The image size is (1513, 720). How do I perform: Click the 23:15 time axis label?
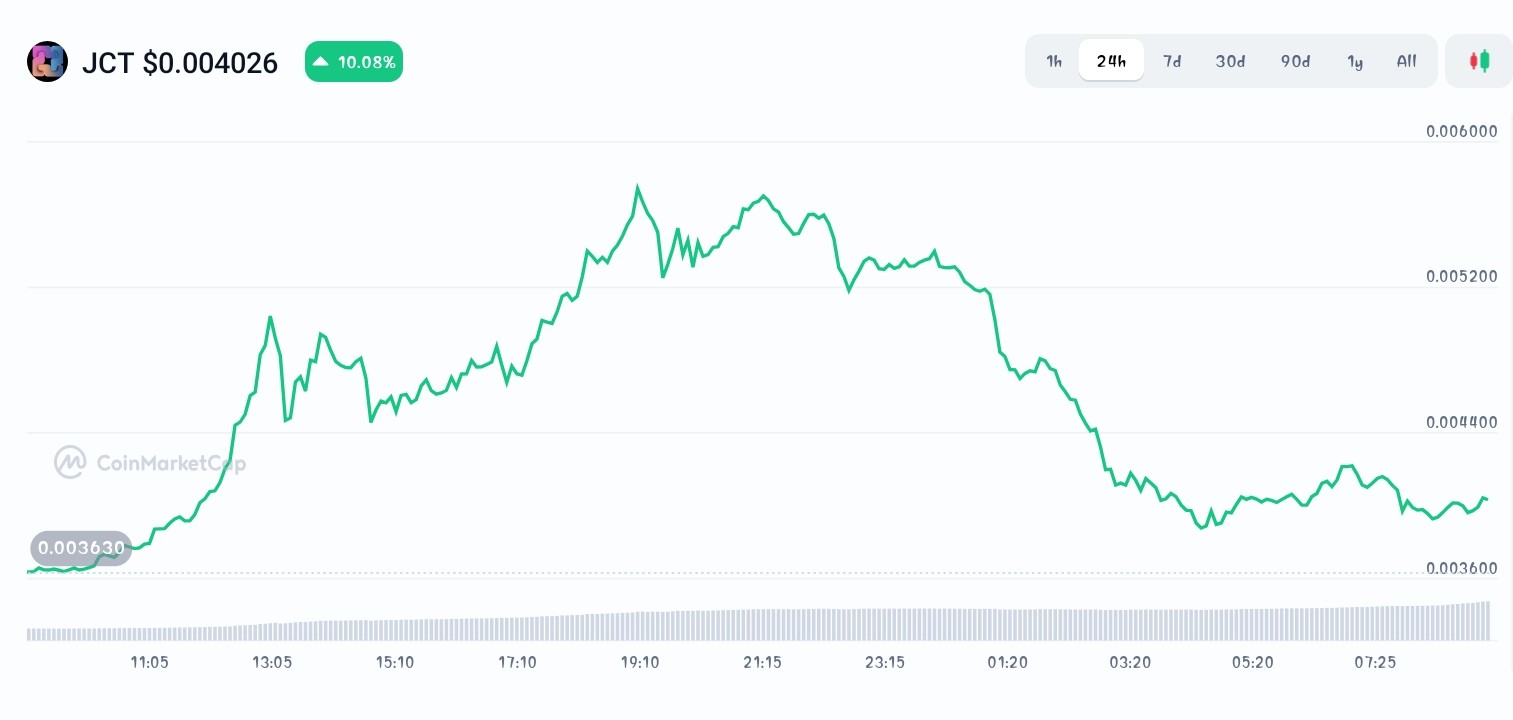pyautogui.click(x=885, y=662)
